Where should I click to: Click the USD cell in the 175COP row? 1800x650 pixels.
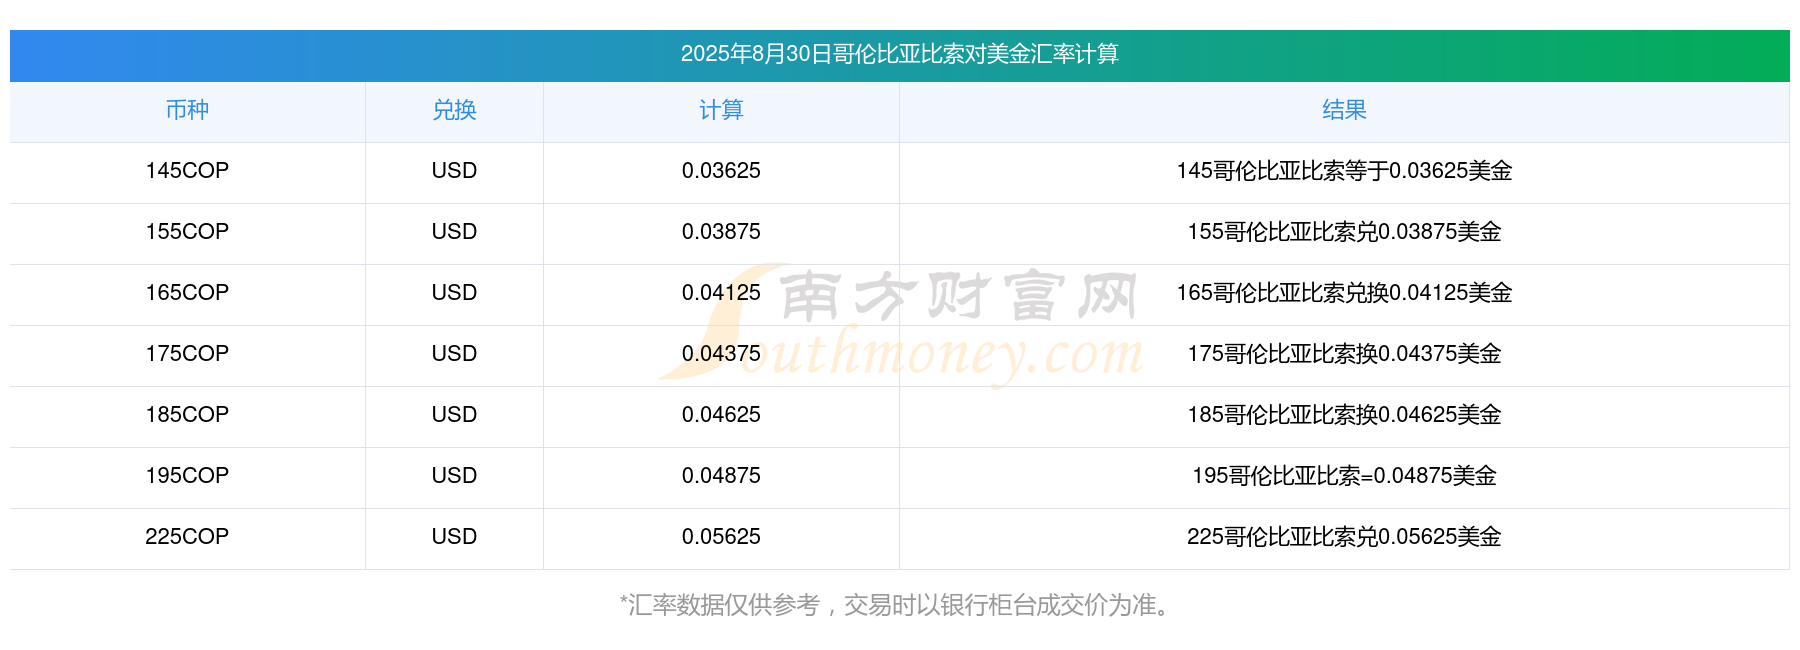(x=454, y=354)
